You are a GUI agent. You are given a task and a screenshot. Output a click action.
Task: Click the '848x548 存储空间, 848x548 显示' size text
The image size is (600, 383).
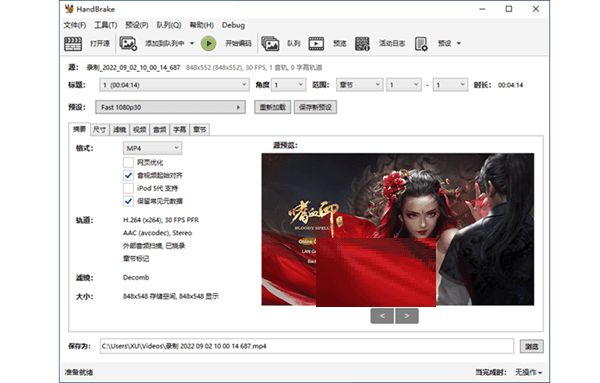171,296
